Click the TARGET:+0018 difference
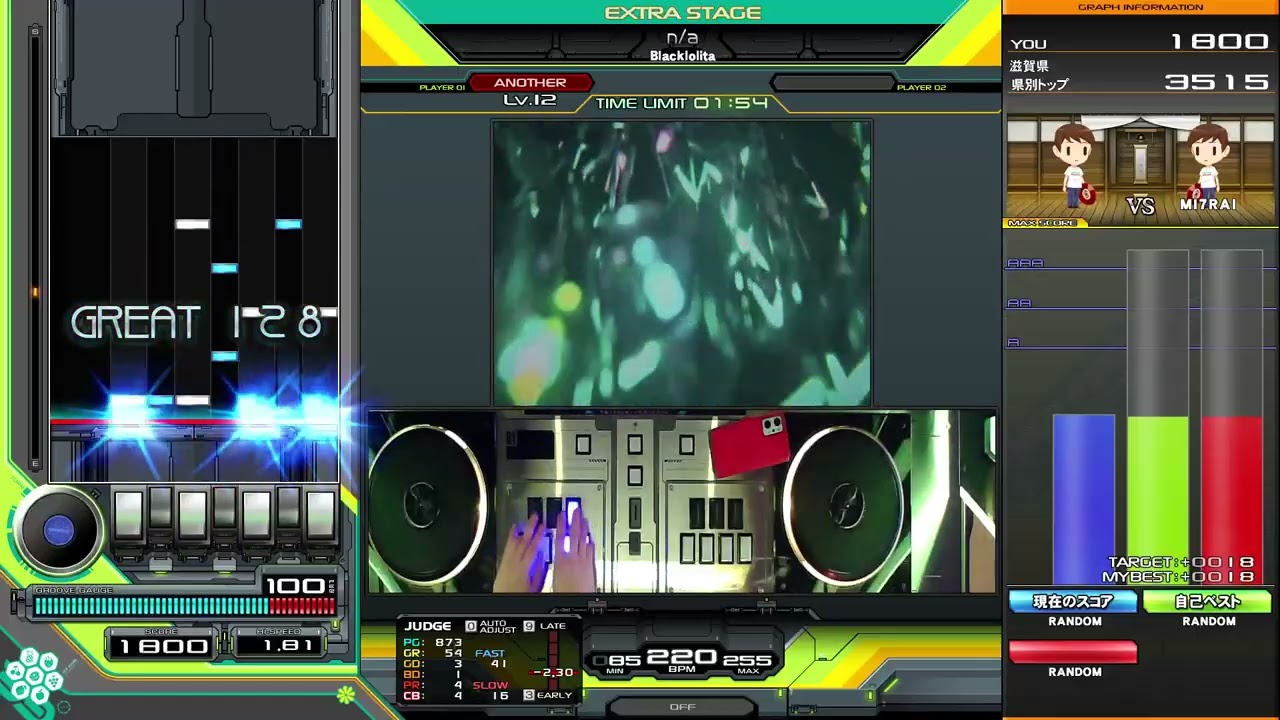The width and height of the screenshot is (1280, 720). (x=1181, y=563)
